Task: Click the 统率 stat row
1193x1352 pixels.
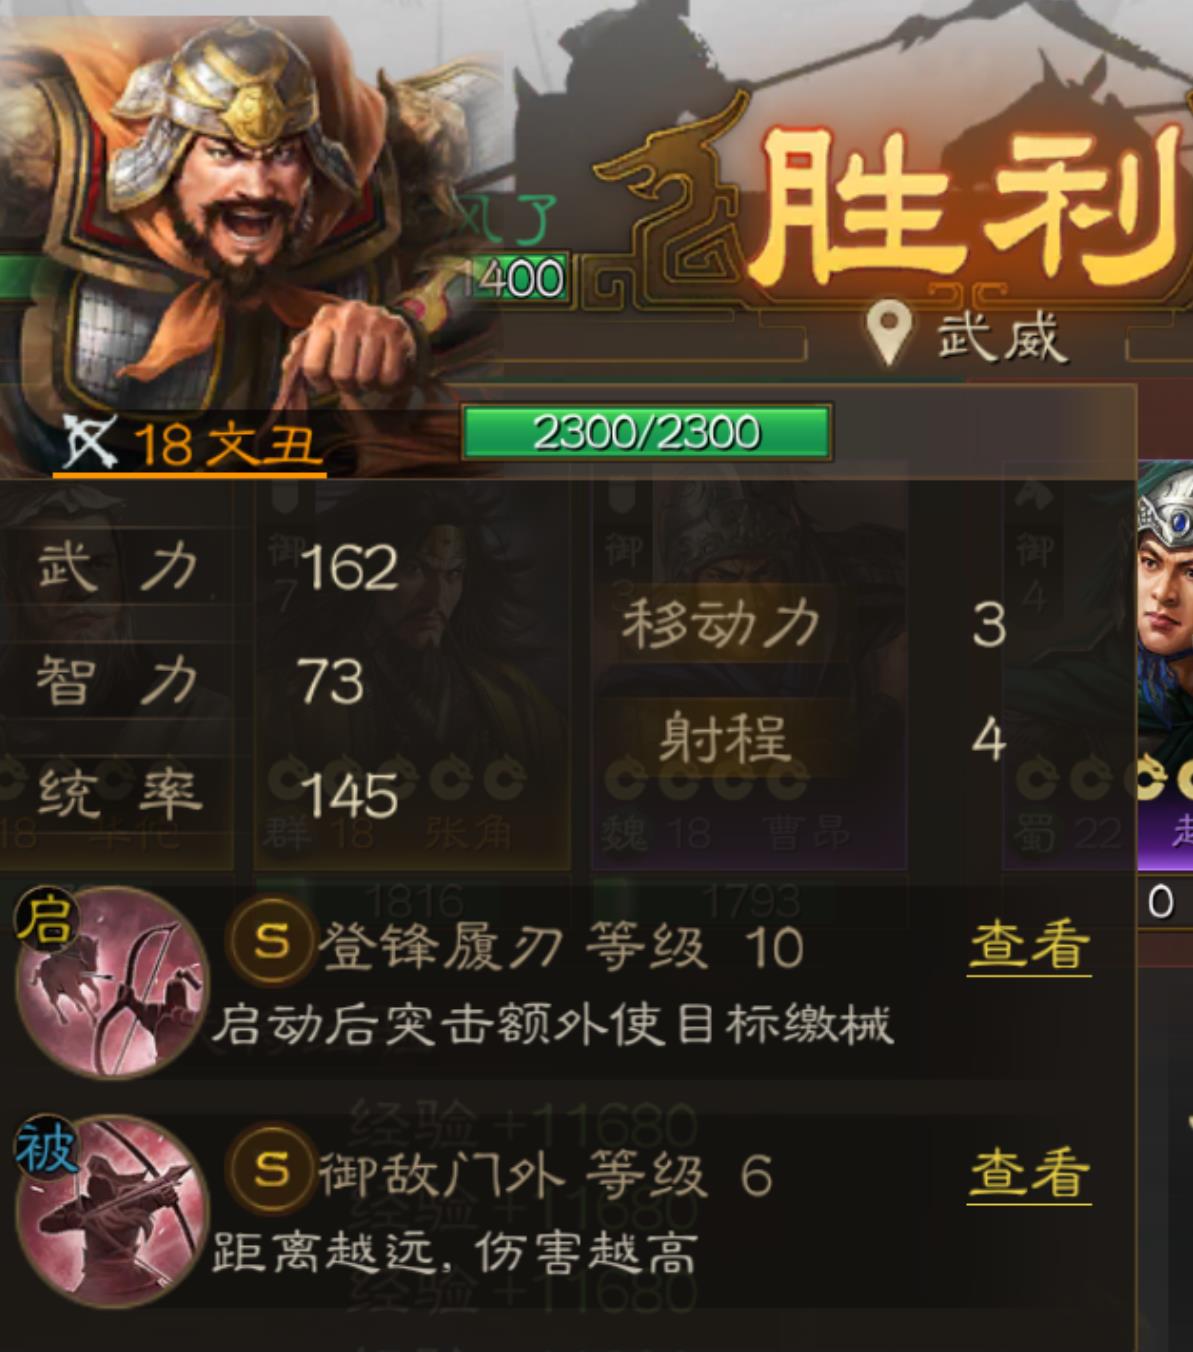Action: [x=217, y=796]
